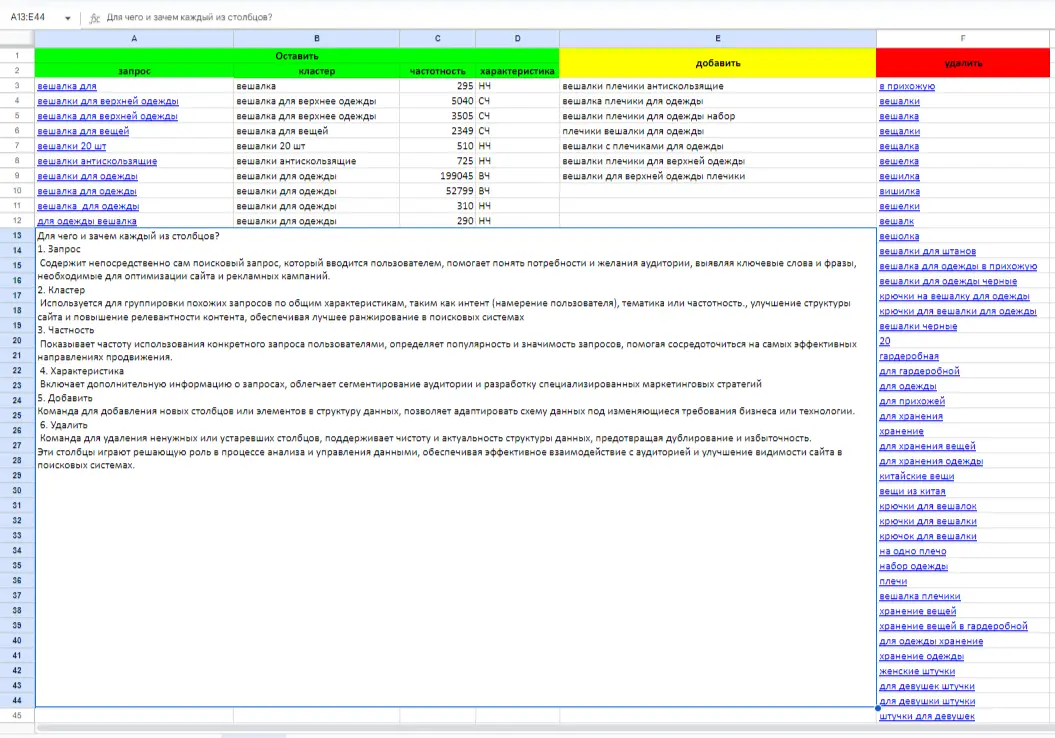This screenshot has height=738, width=1055.
Task: Select column F header
Action: pos(963,38)
